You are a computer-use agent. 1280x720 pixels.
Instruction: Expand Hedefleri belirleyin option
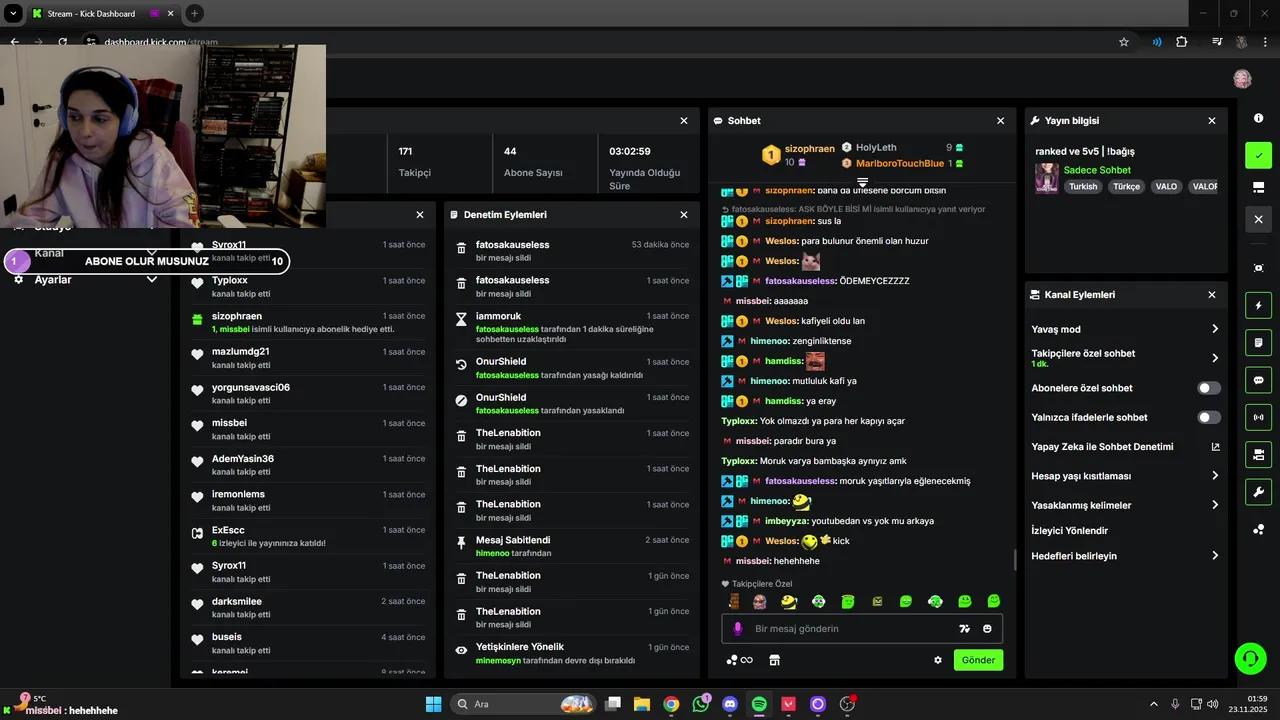(1215, 556)
